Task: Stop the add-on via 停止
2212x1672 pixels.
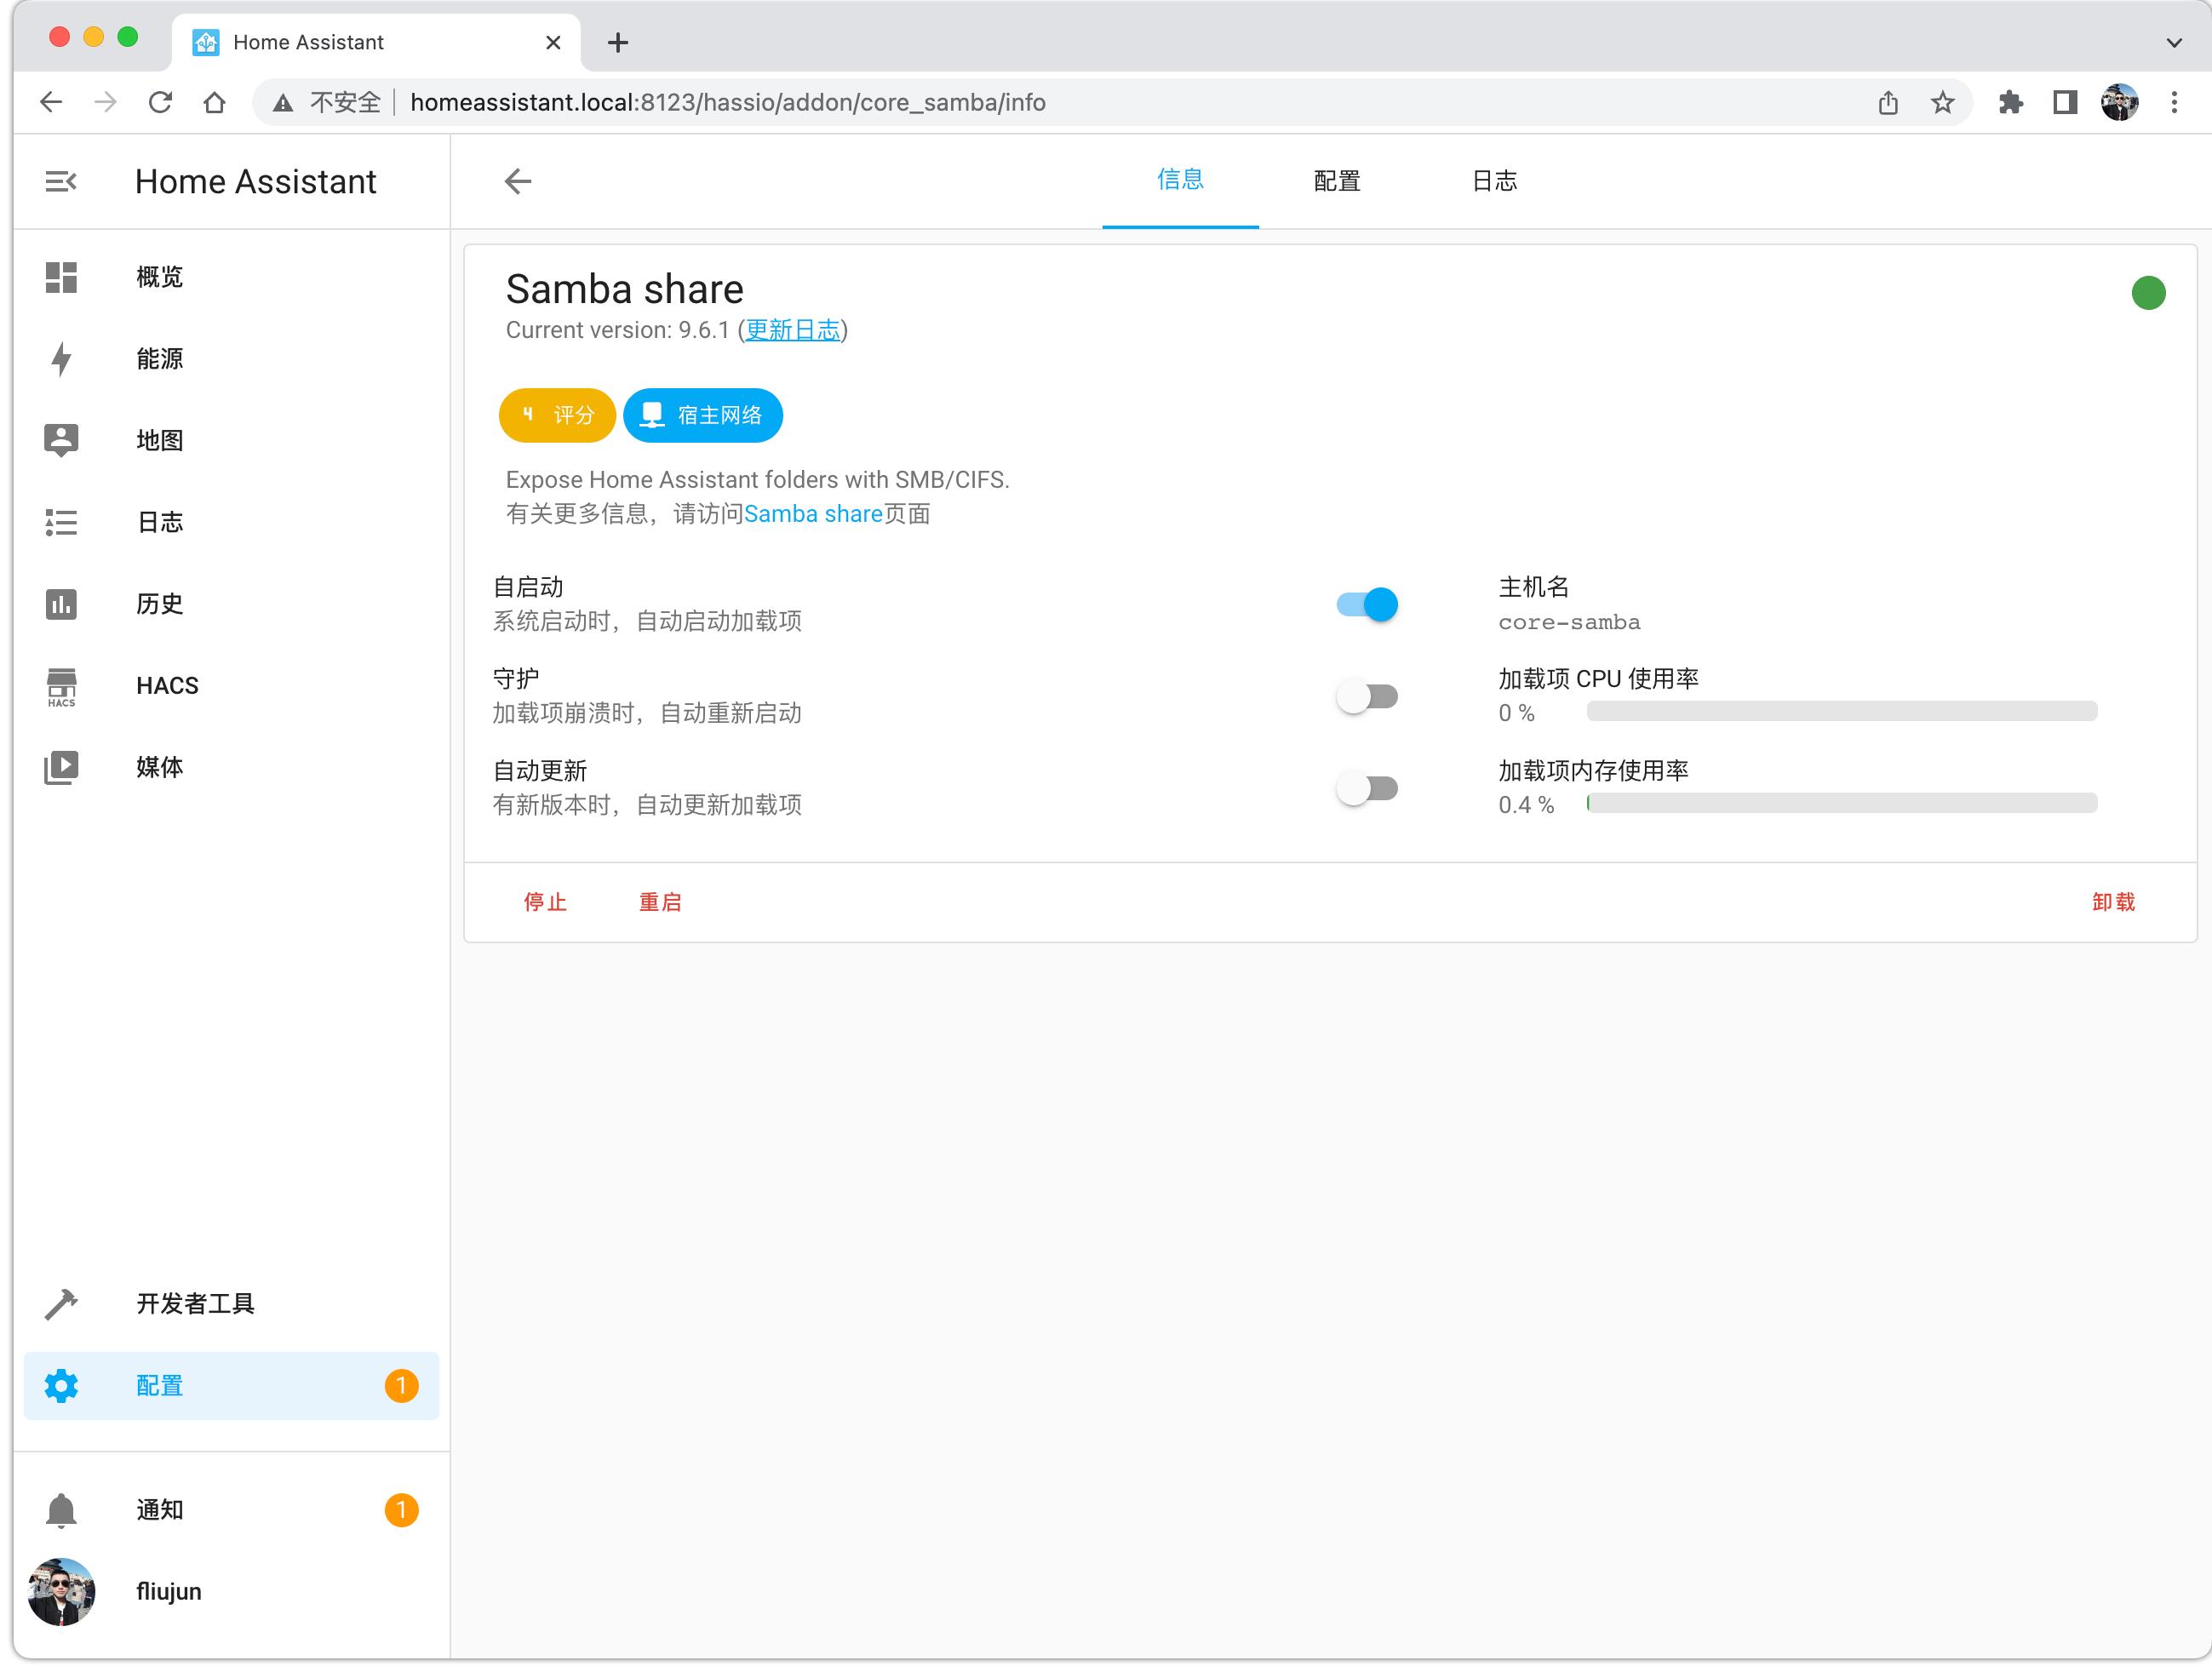Action: [x=545, y=901]
